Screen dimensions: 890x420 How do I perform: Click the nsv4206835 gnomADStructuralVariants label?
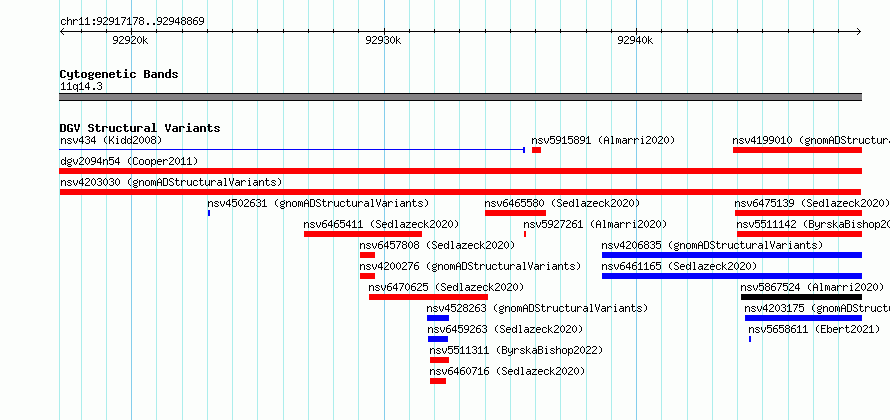click(712, 245)
